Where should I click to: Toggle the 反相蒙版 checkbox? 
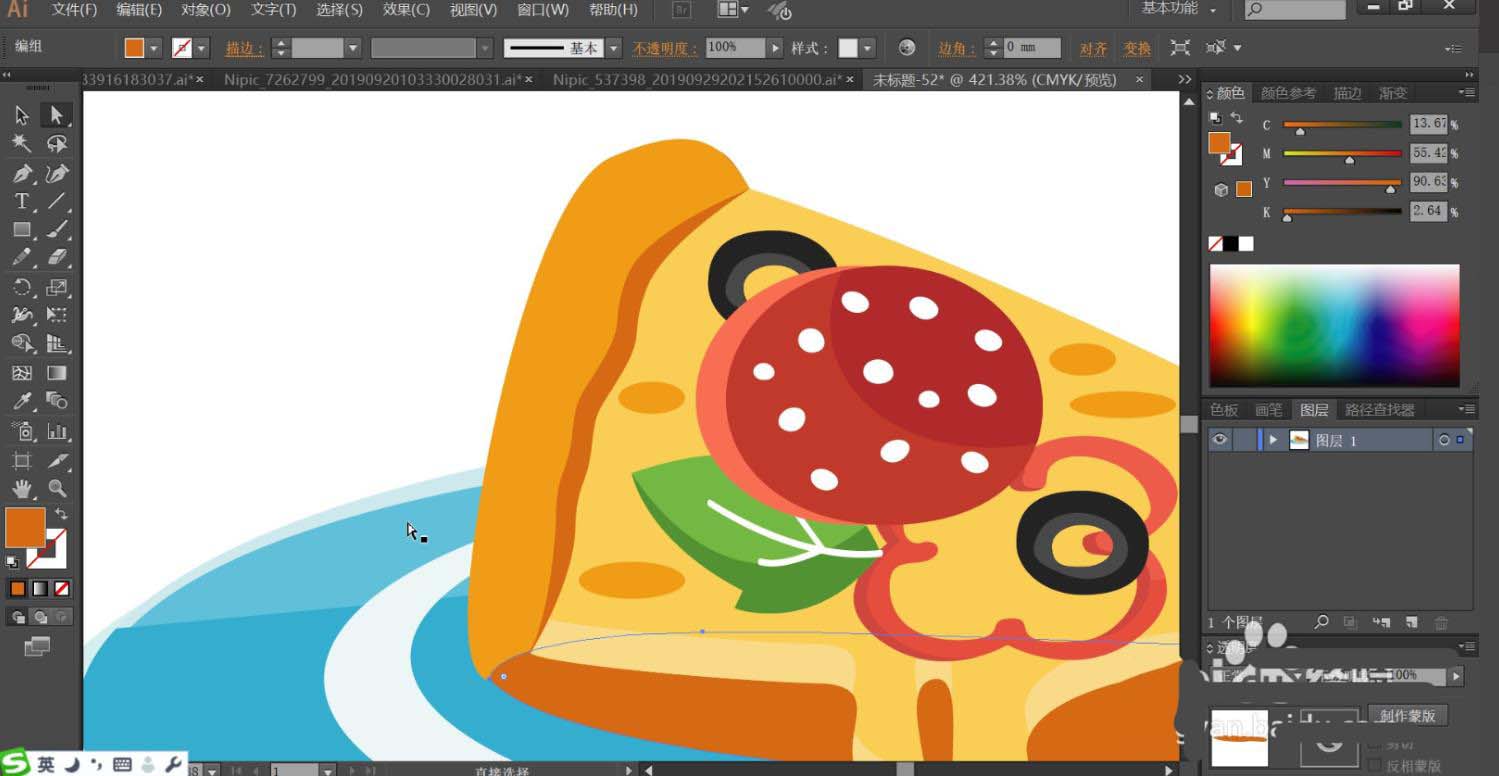(1375, 765)
